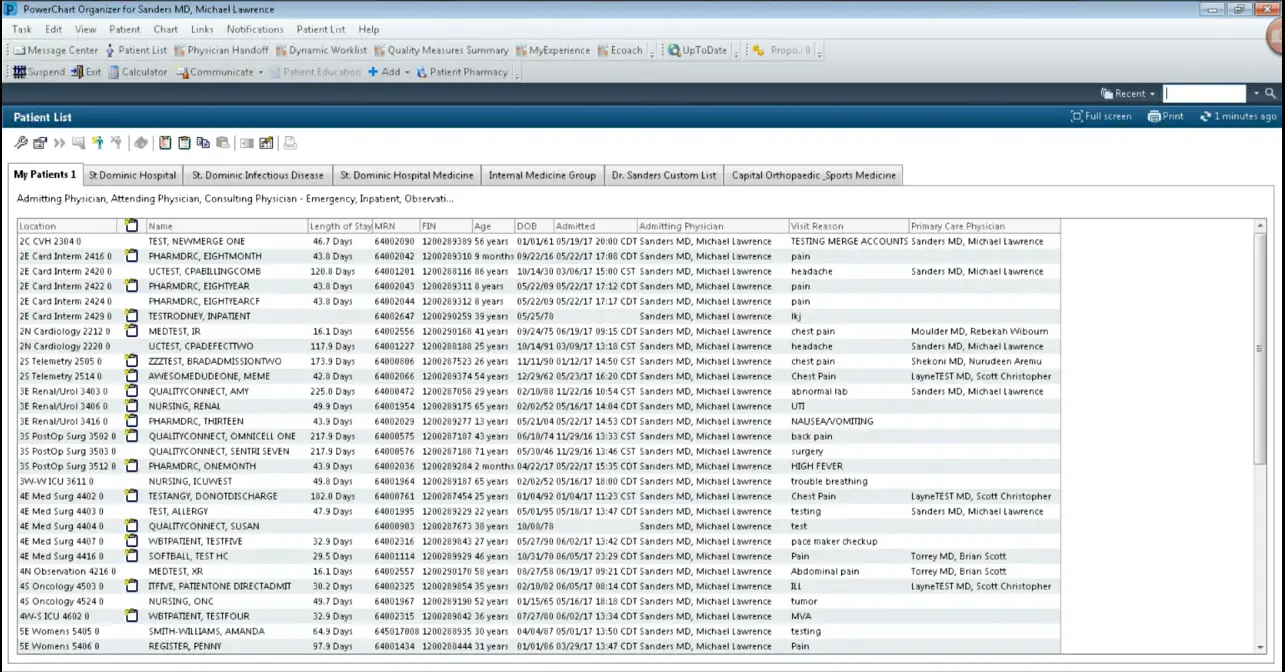Click the chart icon beside SOFTBALL, TEST HC
The height and width of the screenshot is (672, 1285).
132,556
